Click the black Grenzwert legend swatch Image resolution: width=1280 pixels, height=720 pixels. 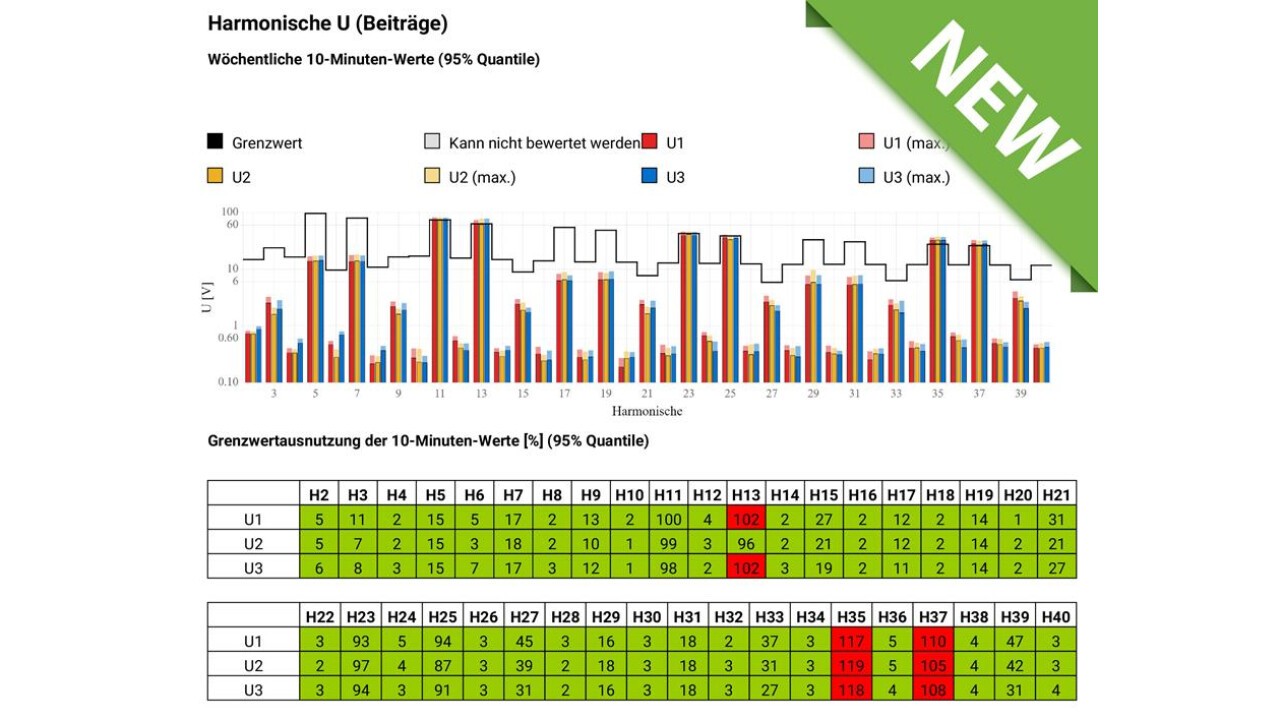pos(215,142)
